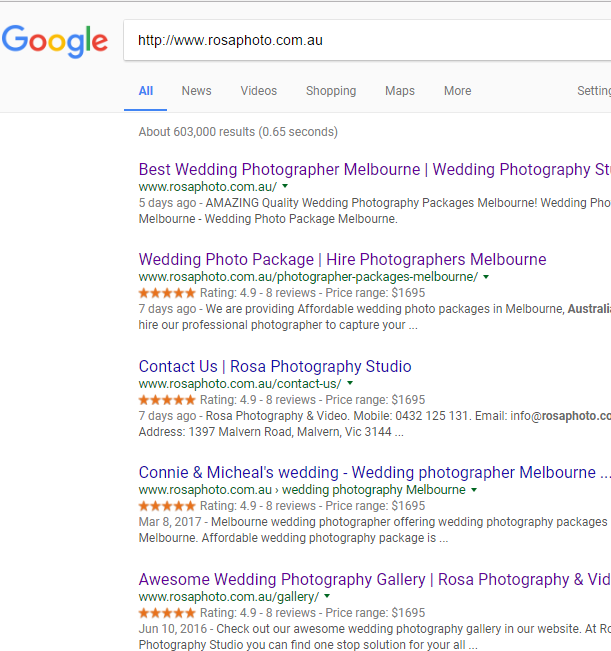
Task: Expand the More search options menu
Action: [x=457, y=91]
